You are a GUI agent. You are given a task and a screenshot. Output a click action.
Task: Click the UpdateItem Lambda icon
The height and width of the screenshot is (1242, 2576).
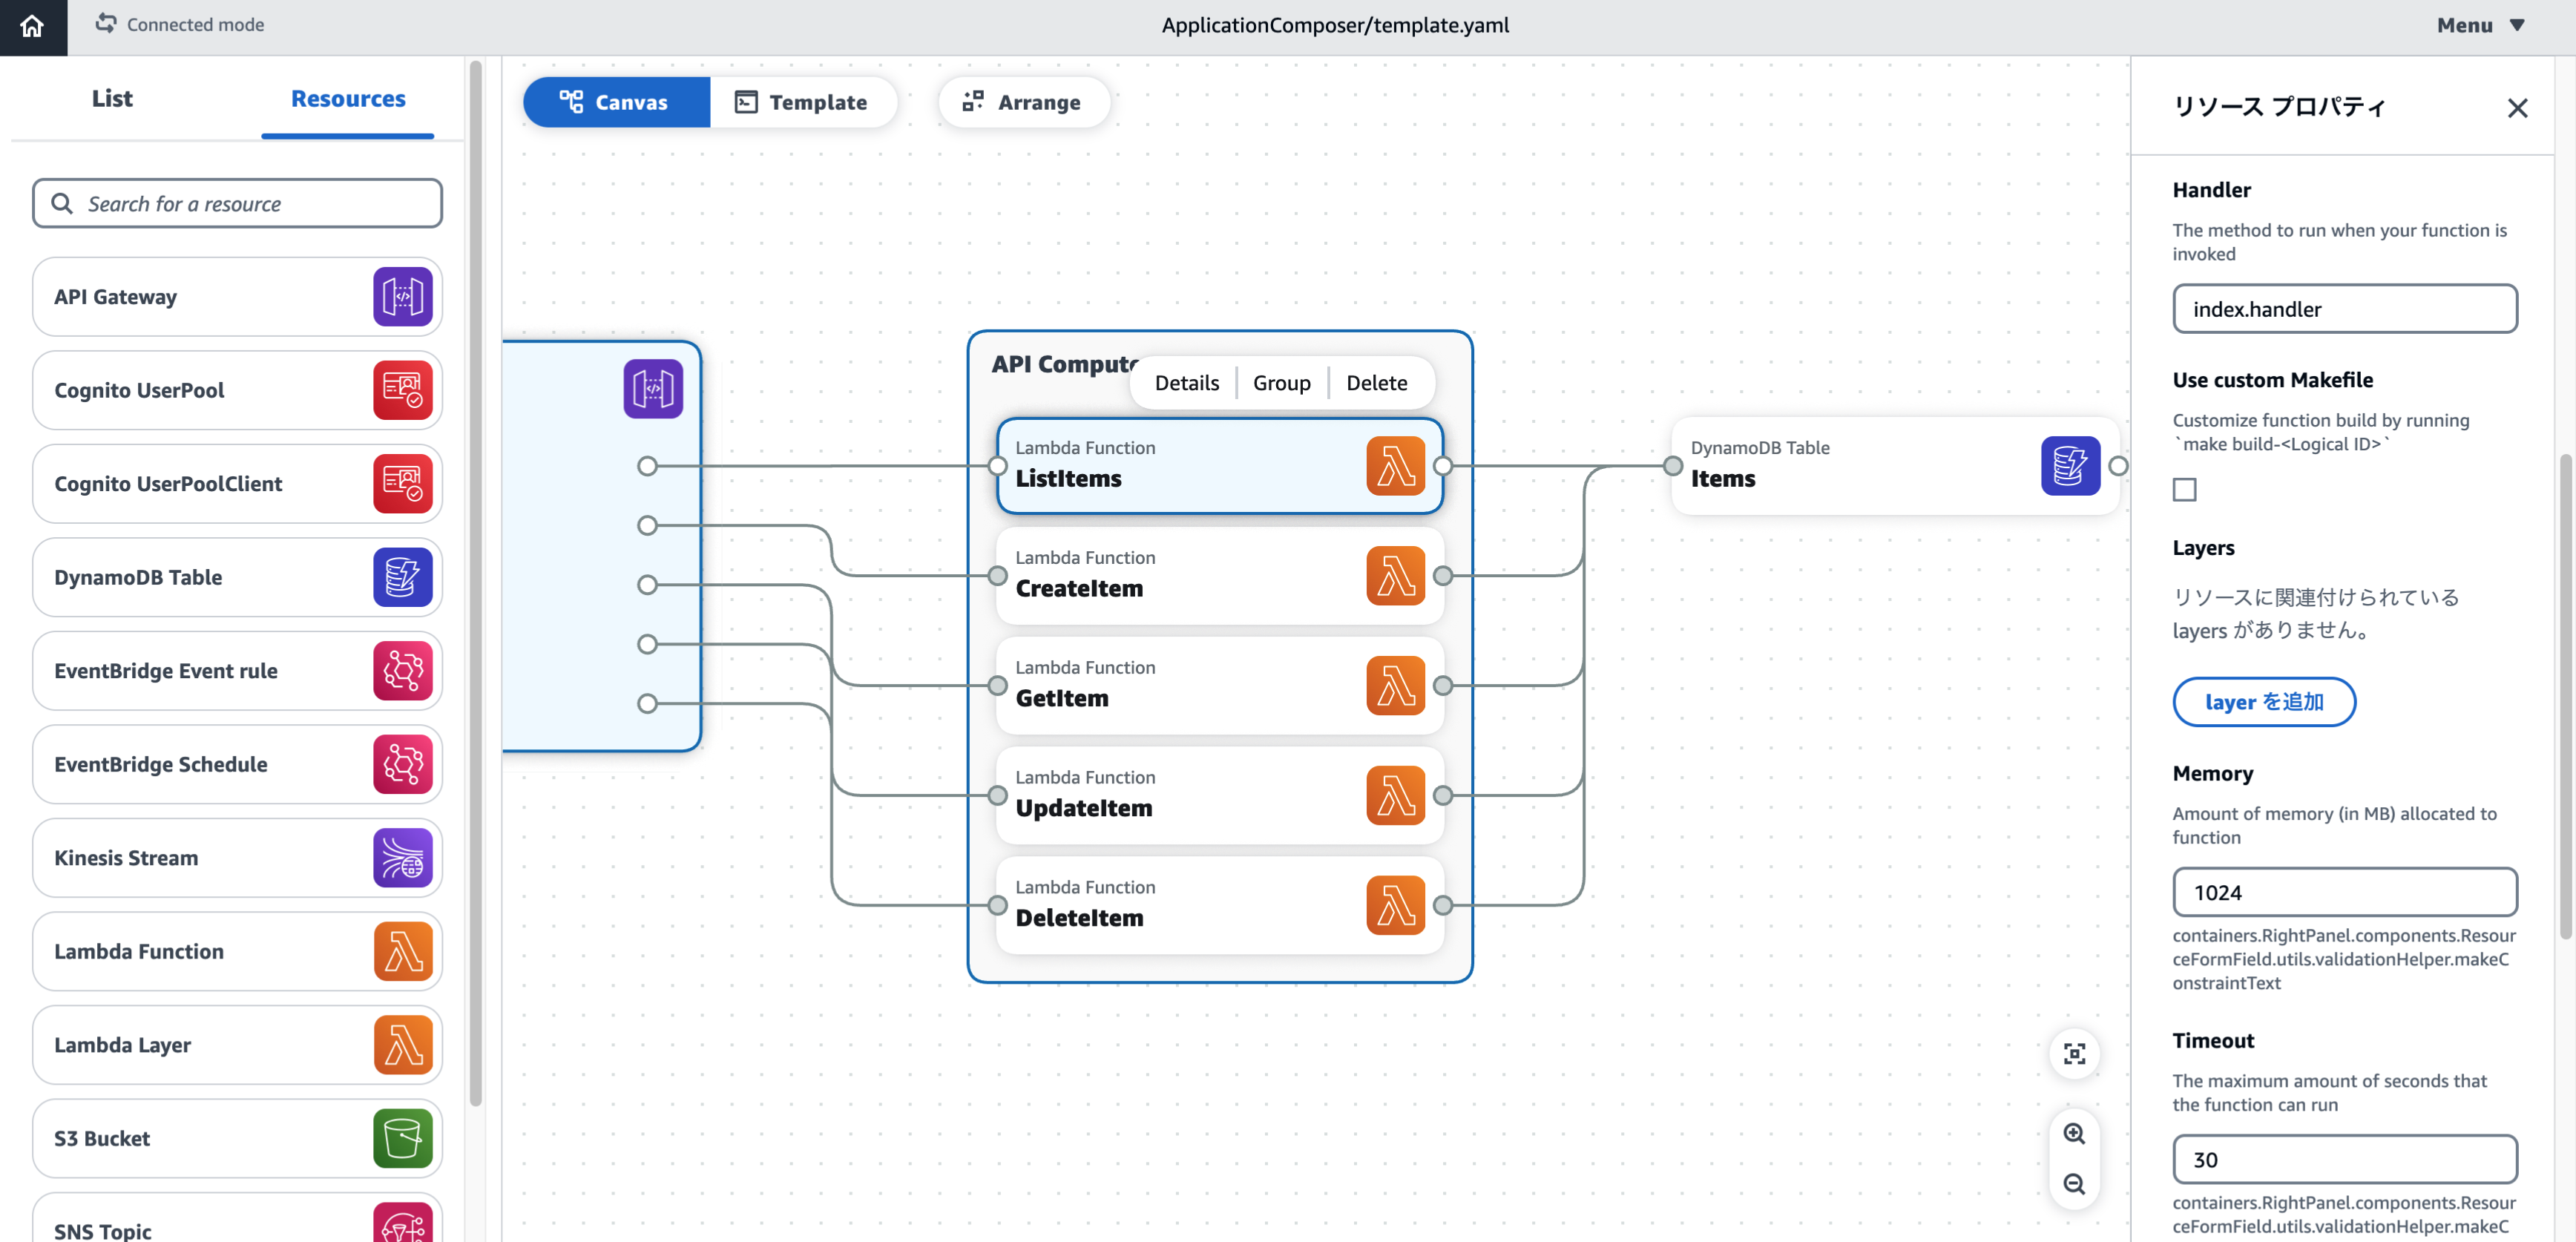tap(1395, 795)
